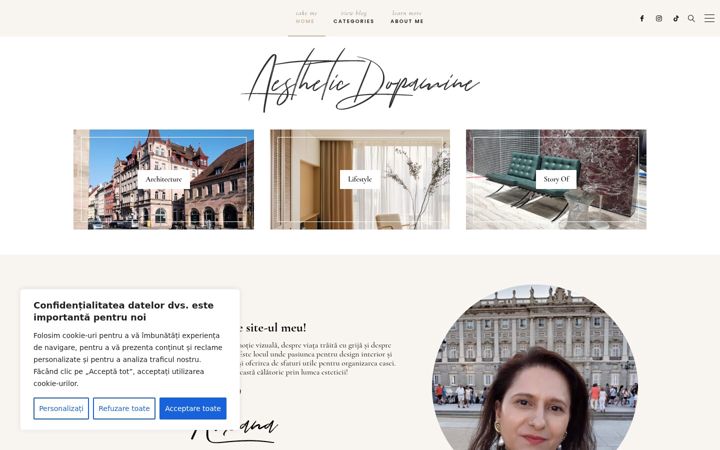Open the Architecture category label
This screenshot has width=720, height=450.
[x=163, y=179]
